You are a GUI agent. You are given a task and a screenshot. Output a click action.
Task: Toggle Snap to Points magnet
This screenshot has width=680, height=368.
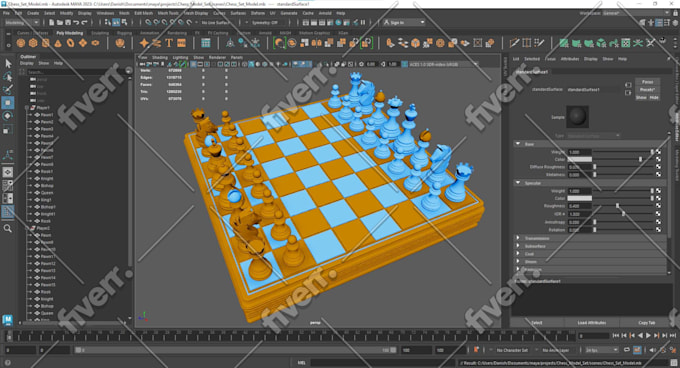pos(165,22)
